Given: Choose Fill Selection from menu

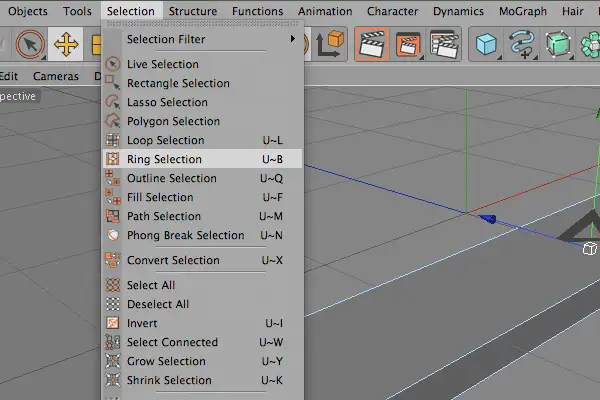Looking at the screenshot, I should [203, 197].
